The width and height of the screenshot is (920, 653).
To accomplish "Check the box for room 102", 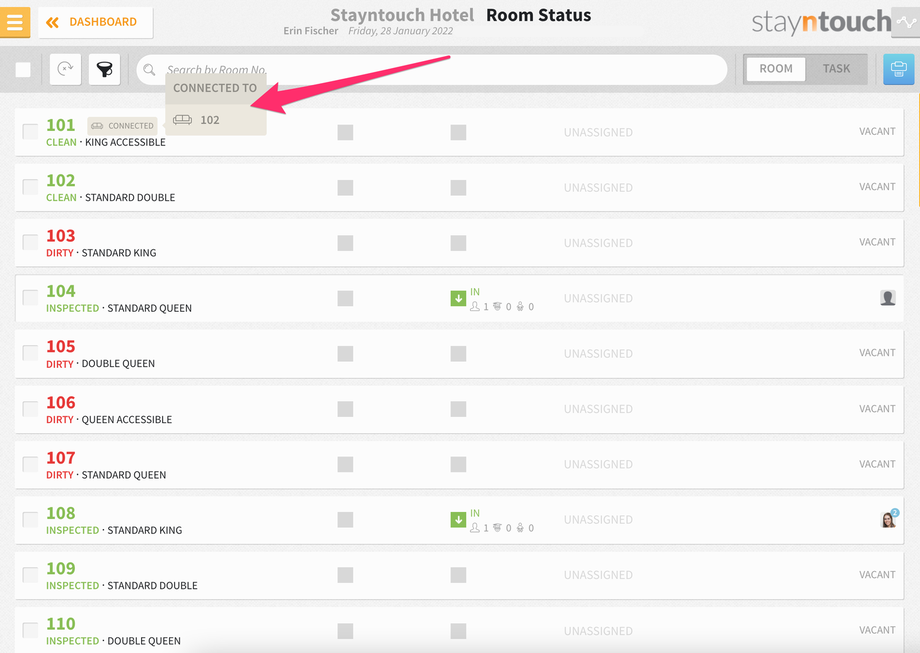I will point(30,187).
